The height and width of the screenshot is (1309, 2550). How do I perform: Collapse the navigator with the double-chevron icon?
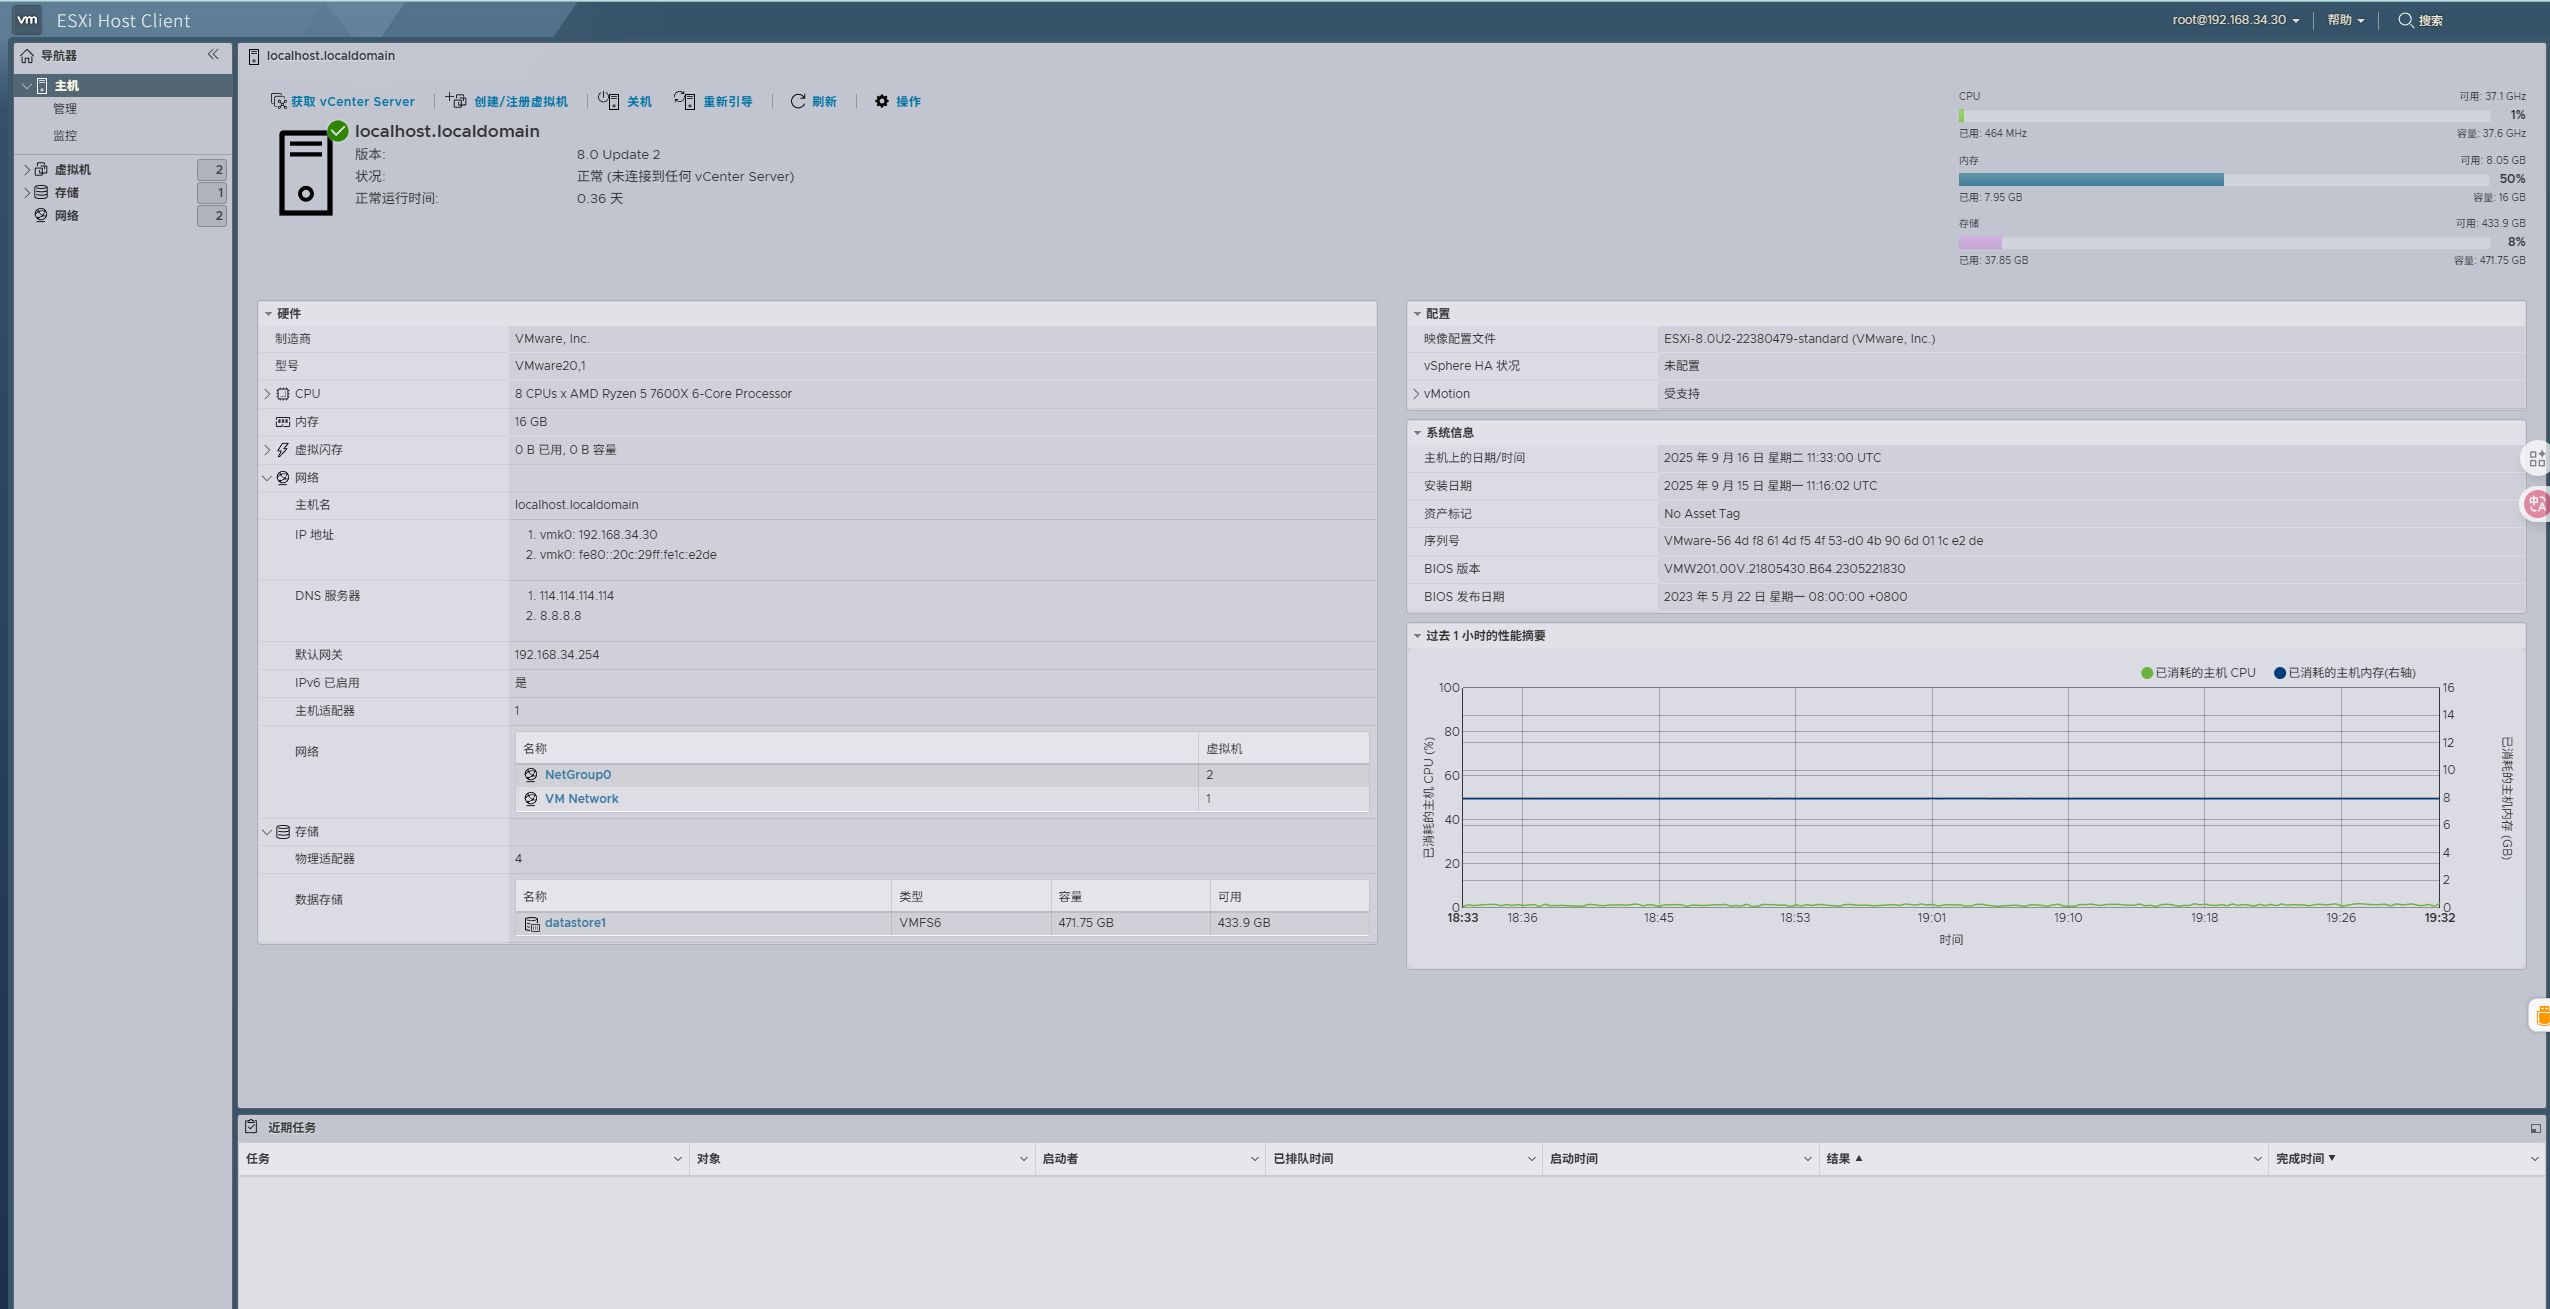click(213, 55)
